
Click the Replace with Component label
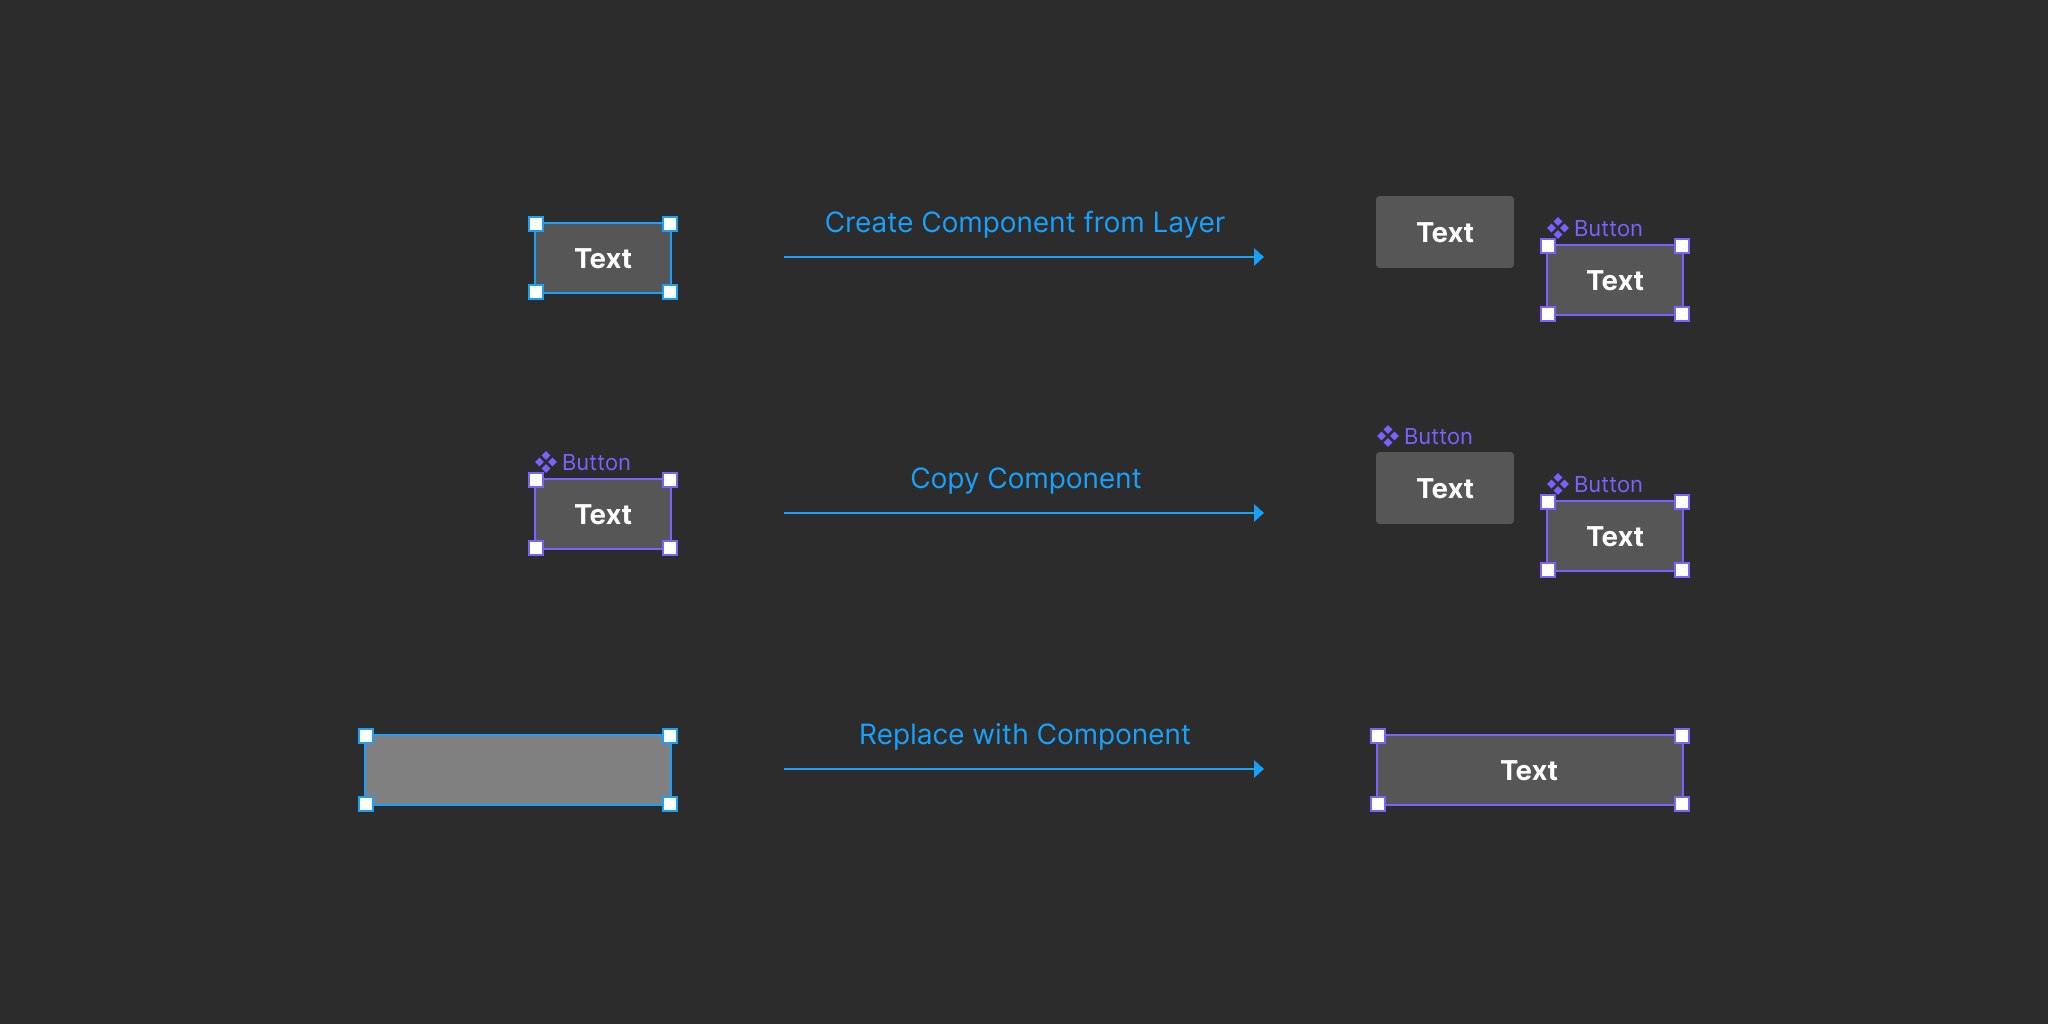click(x=1024, y=734)
